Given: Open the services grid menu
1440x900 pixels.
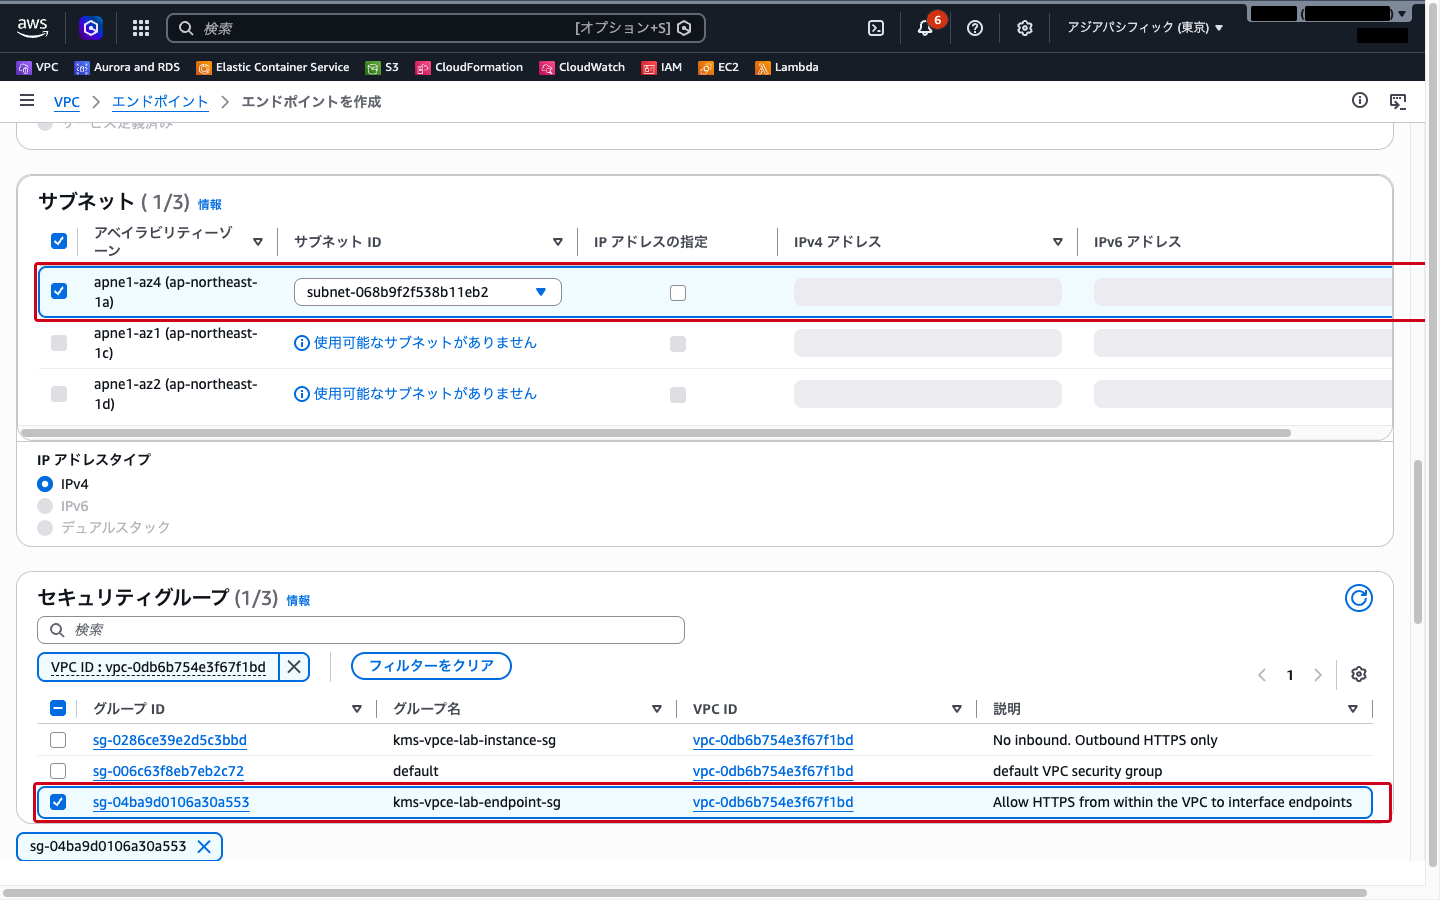Looking at the screenshot, I should click(x=141, y=28).
